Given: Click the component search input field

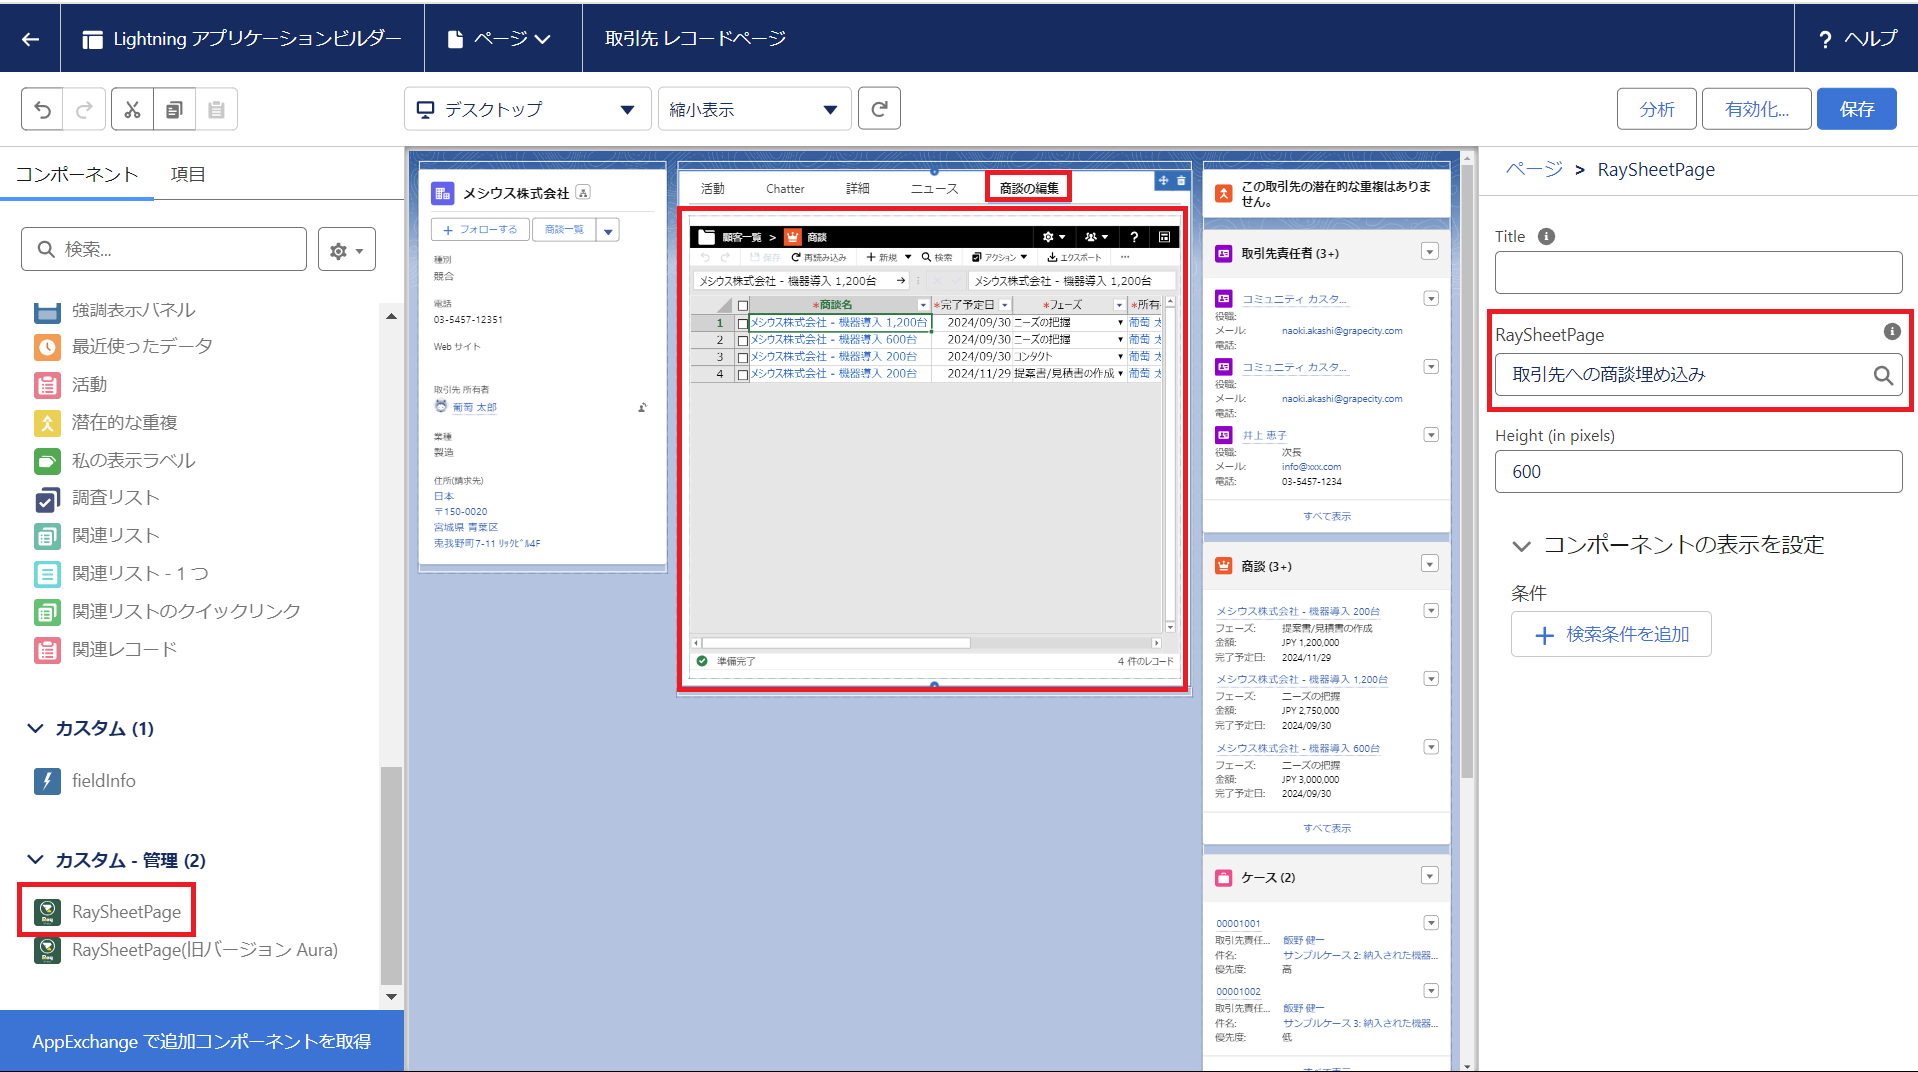Looking at the screenshot, I should coord(164,249).
